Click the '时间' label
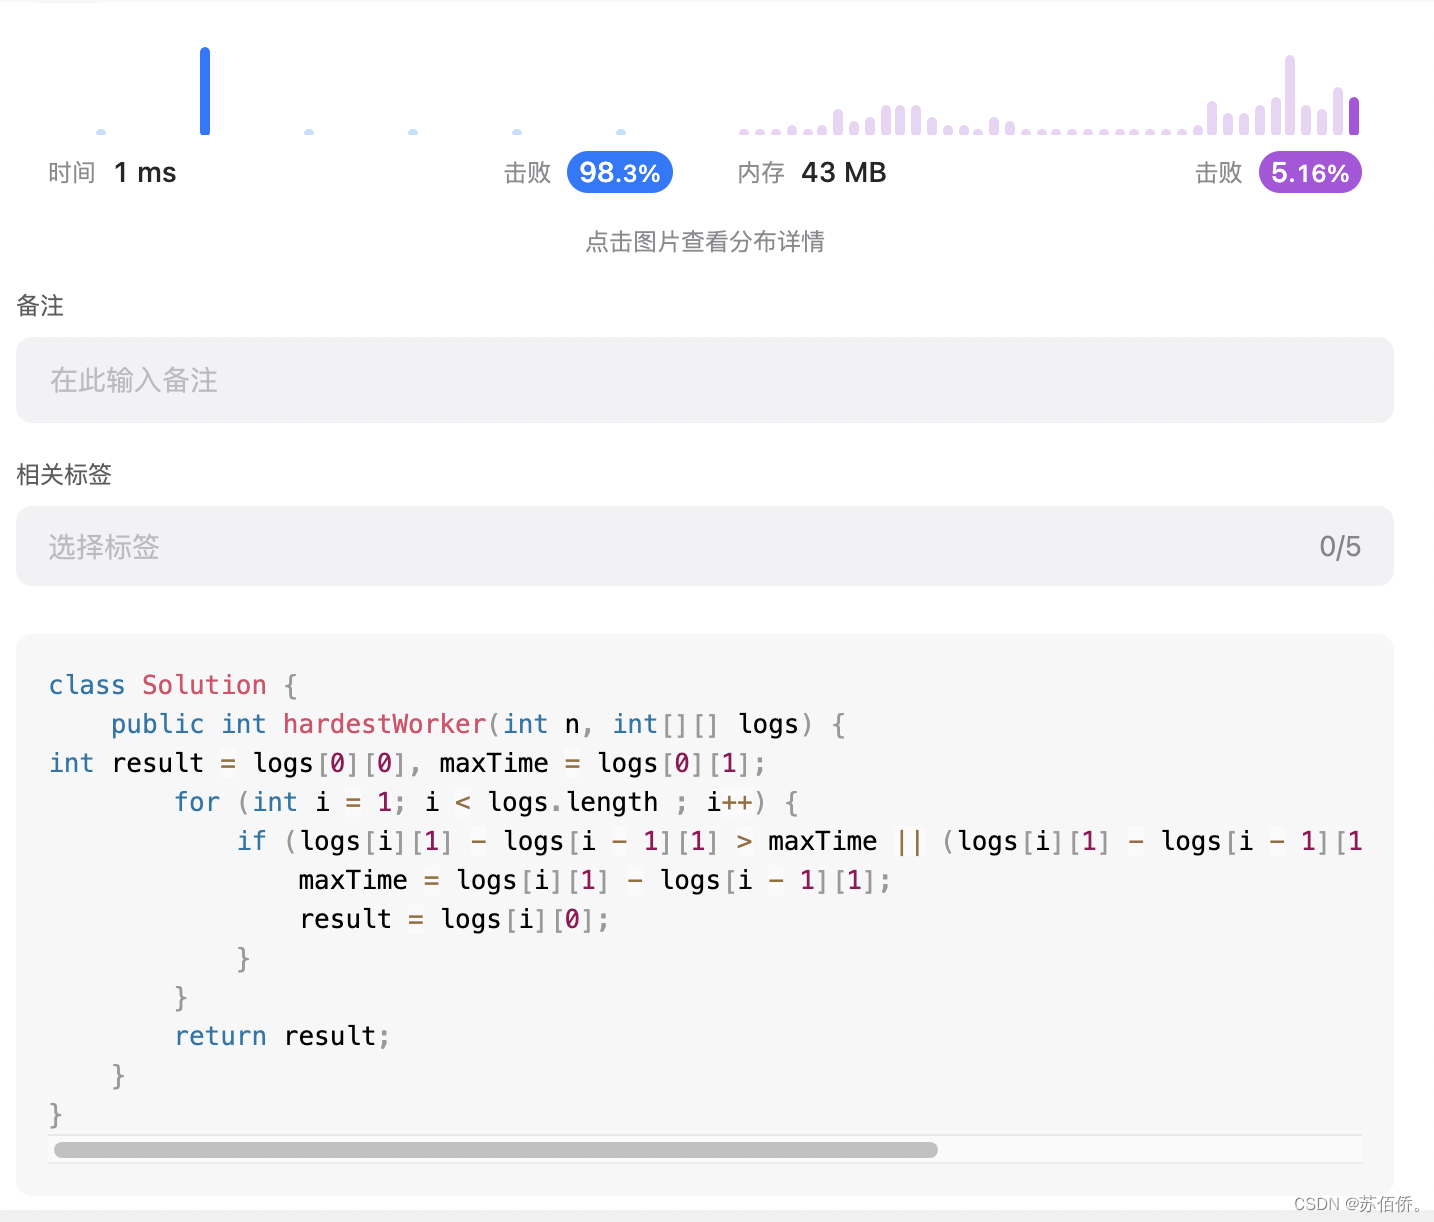The image size is (1434, 1222). click(x=72, y=173)
